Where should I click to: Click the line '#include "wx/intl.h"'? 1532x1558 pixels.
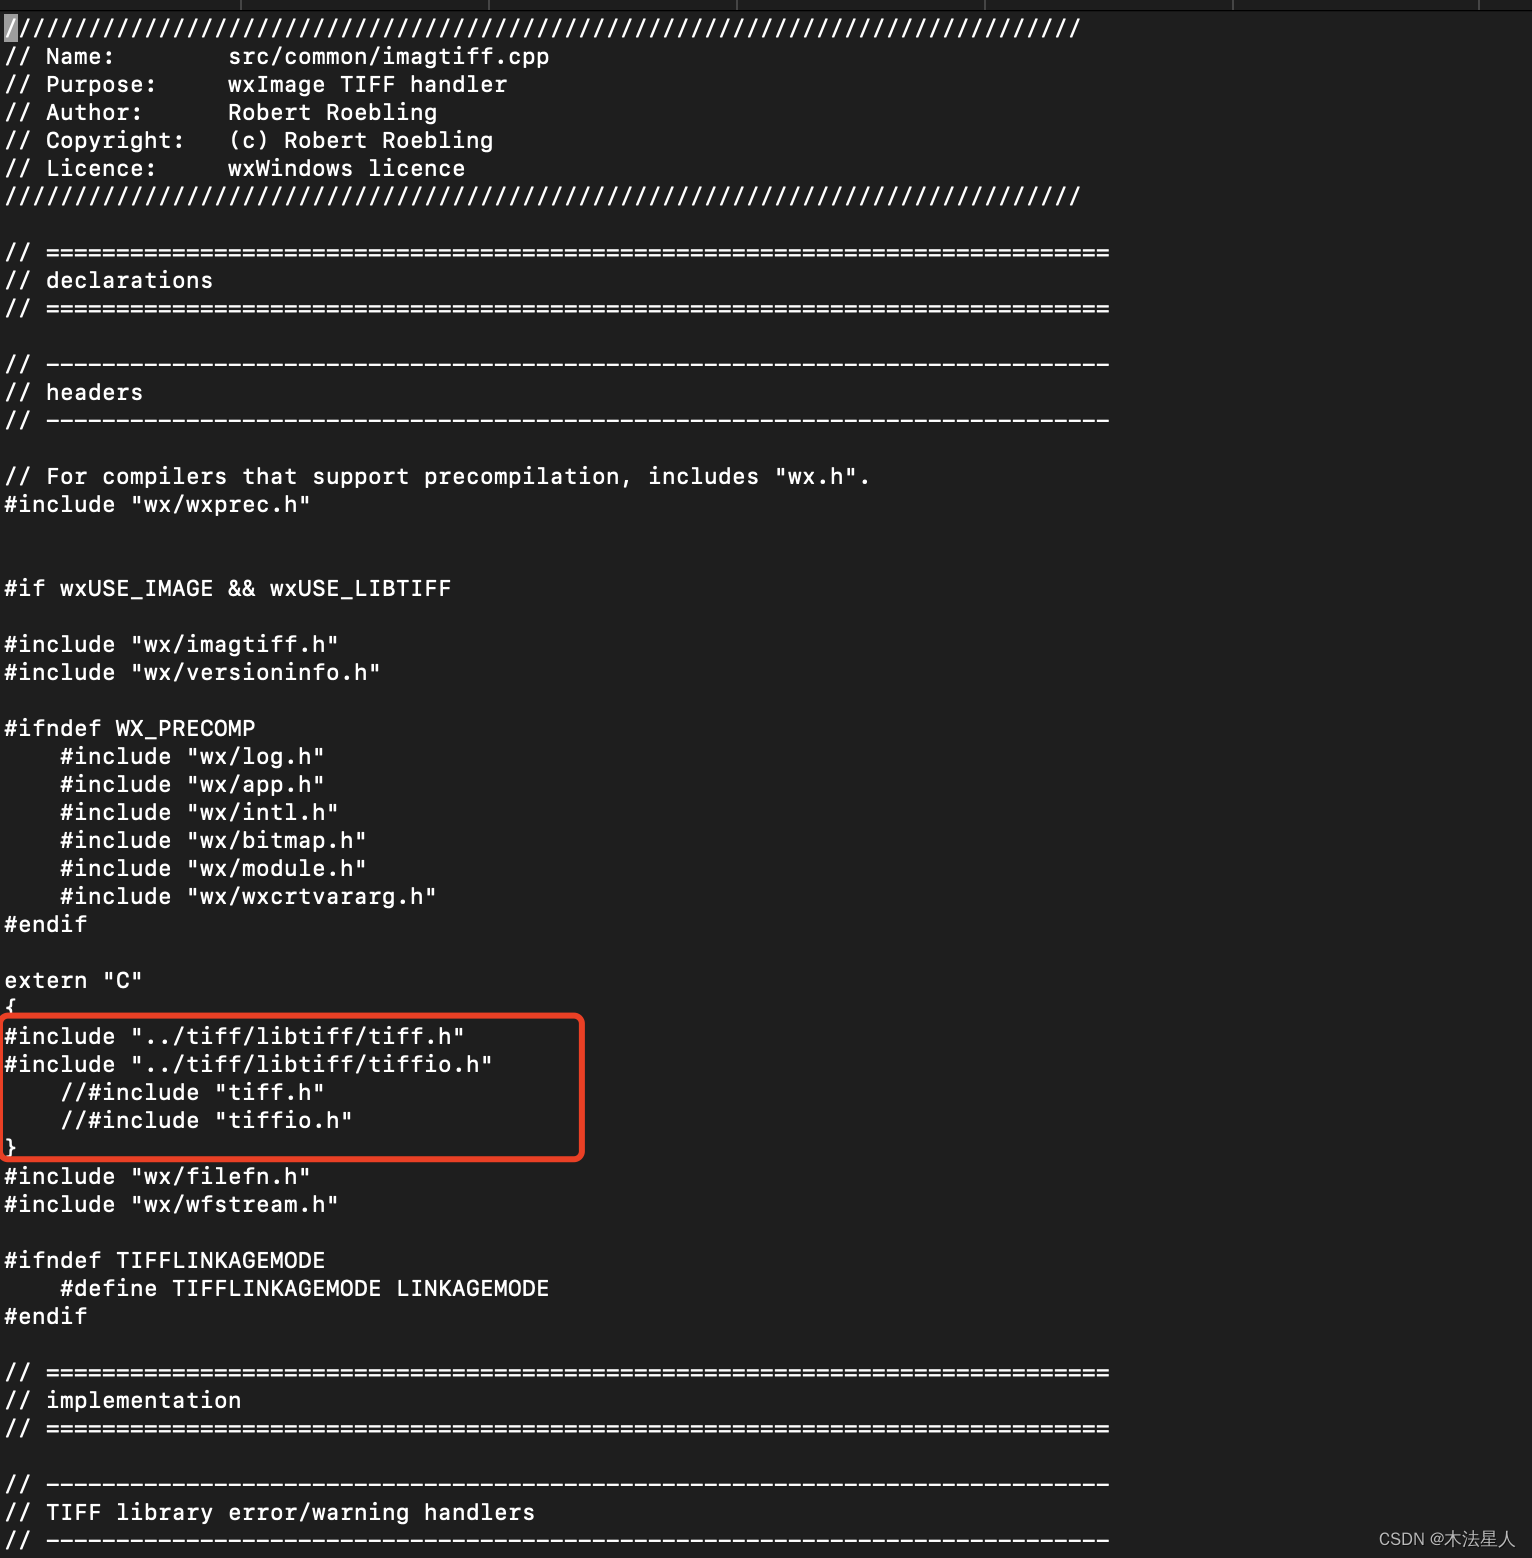(x=199, y=813)
